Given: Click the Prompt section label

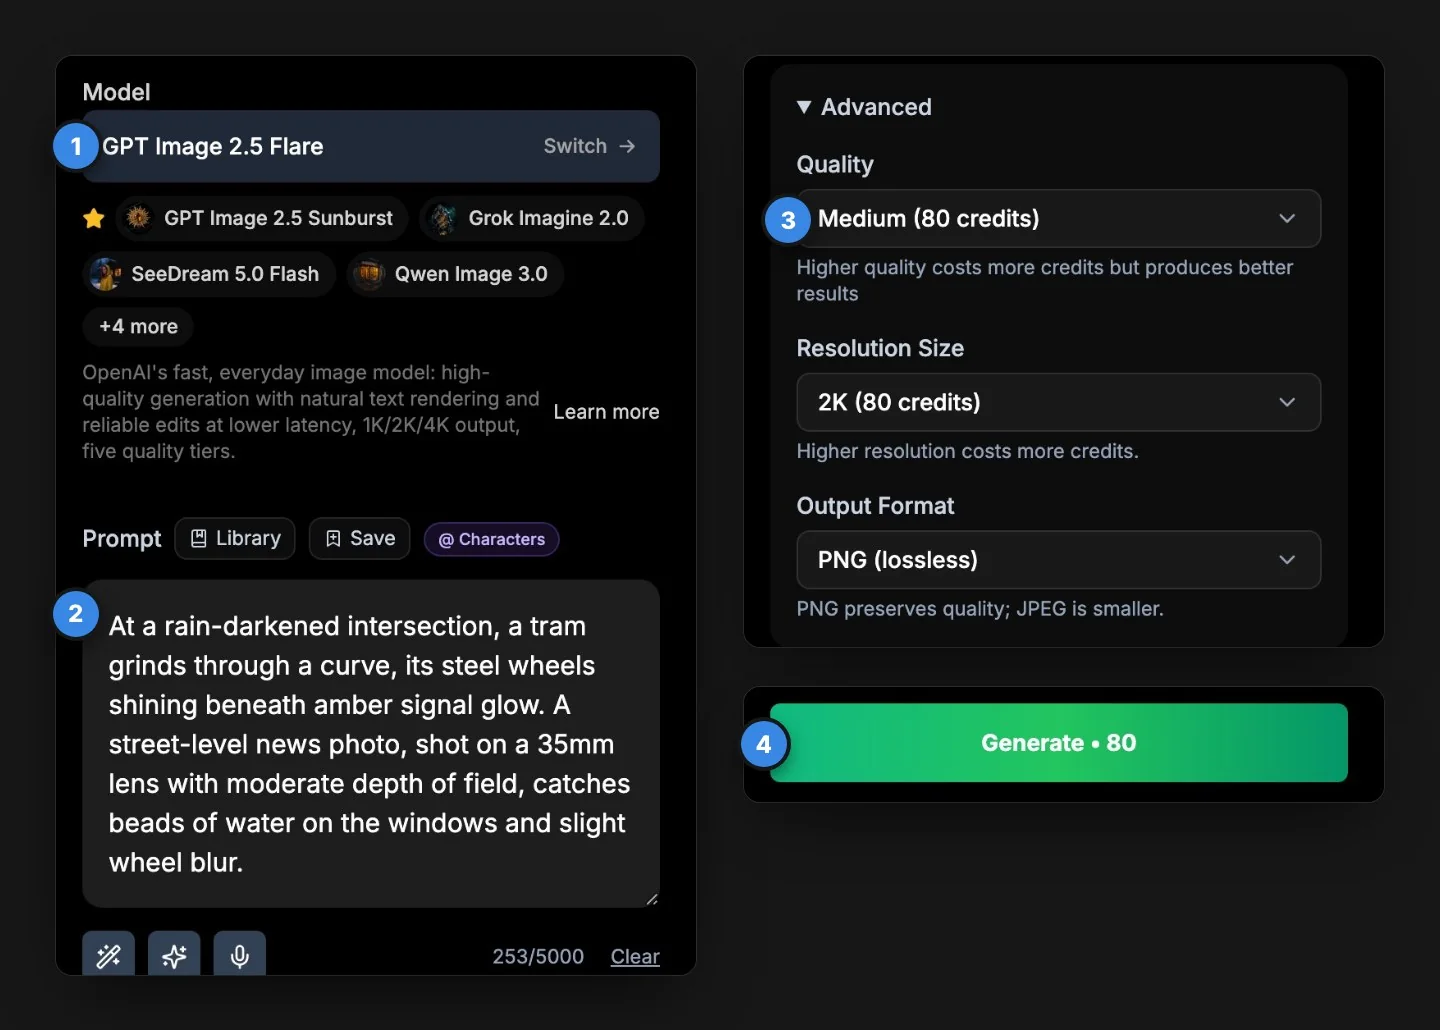Looking at the screenshot, I should point(122,539).
